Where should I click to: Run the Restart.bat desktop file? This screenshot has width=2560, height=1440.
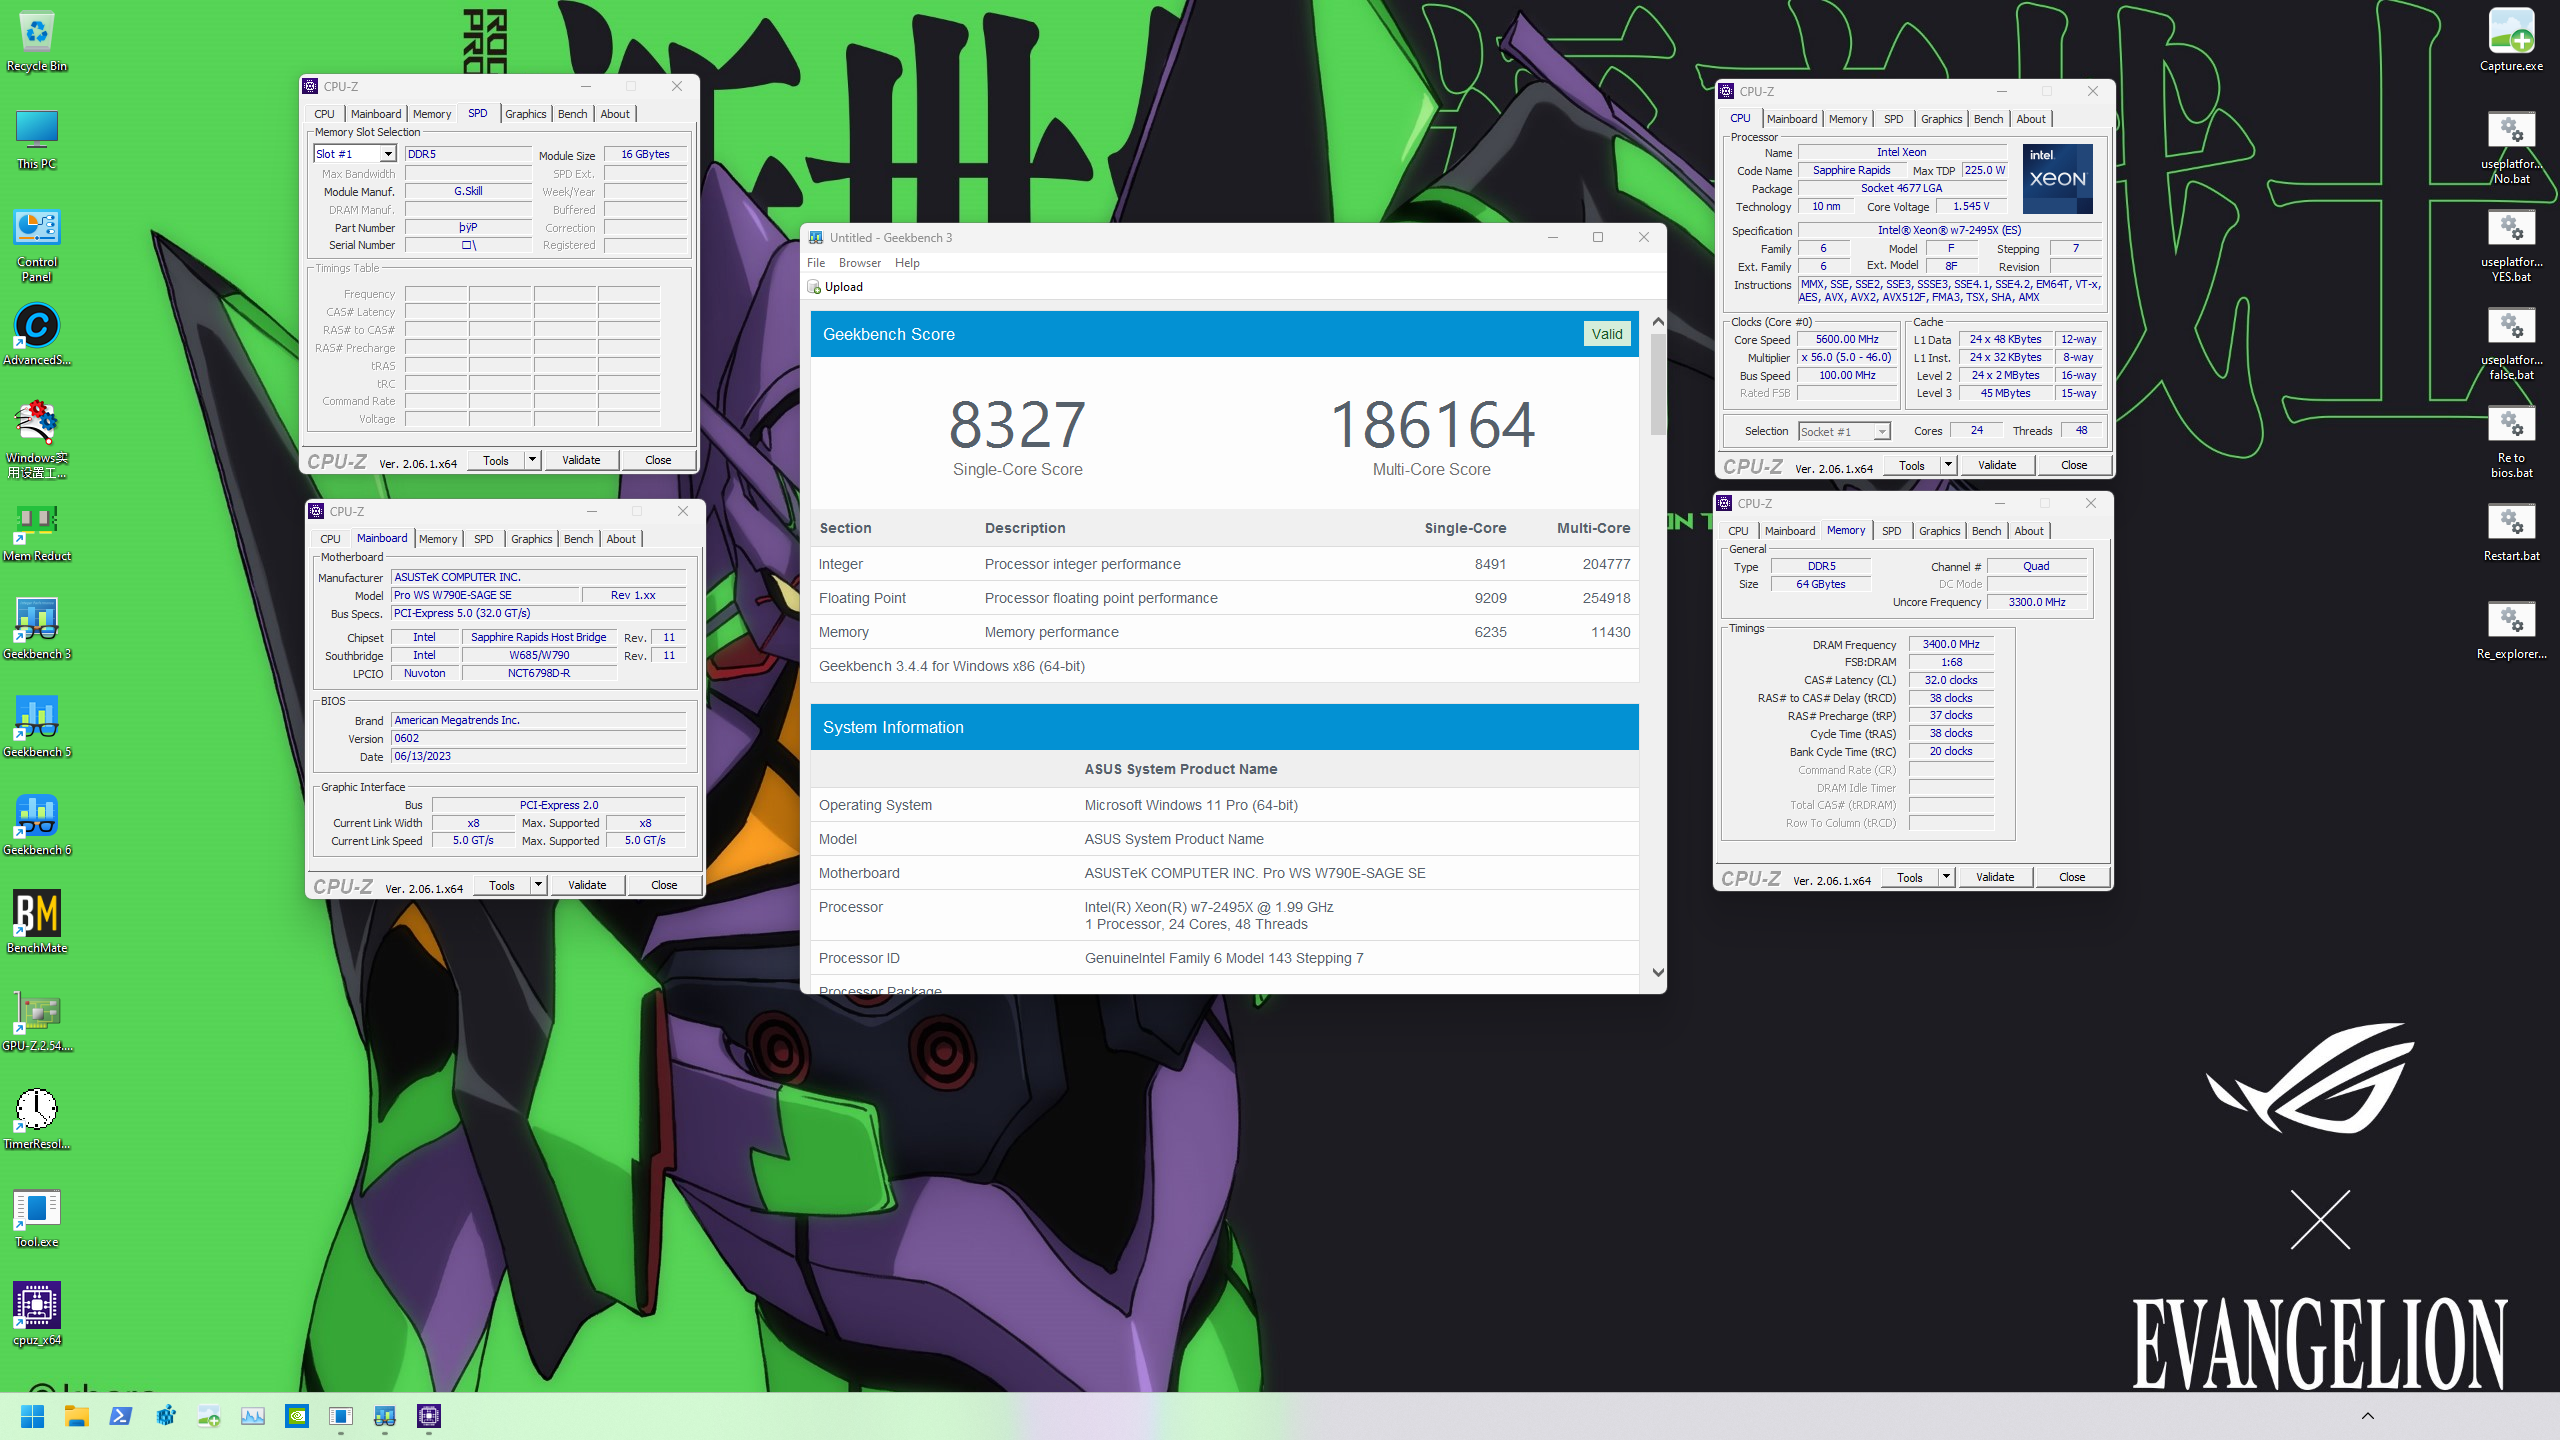2511,531
